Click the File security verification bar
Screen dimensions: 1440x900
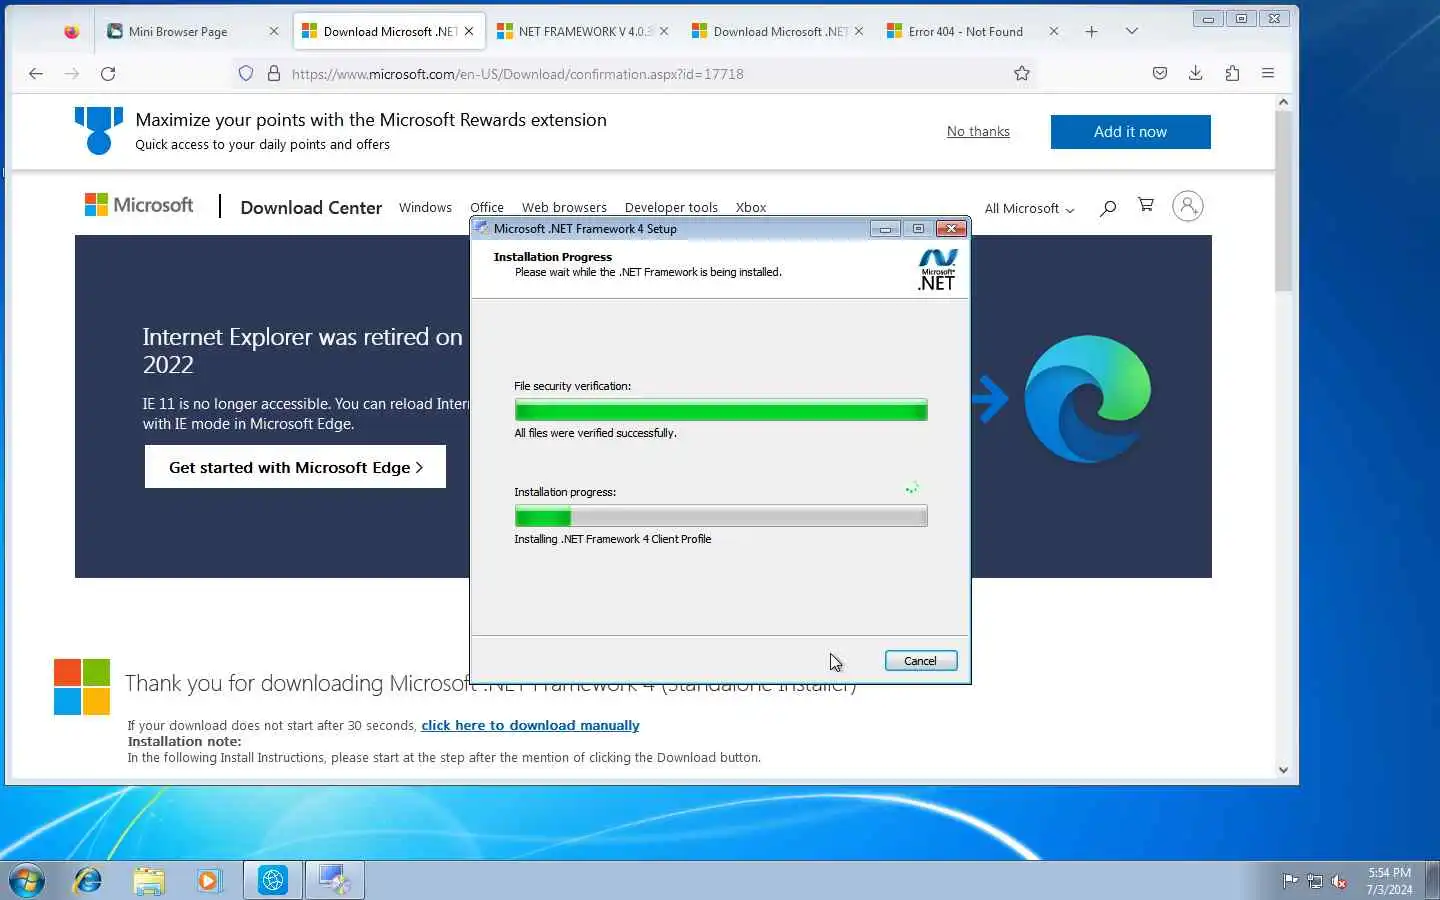(720, 410)
